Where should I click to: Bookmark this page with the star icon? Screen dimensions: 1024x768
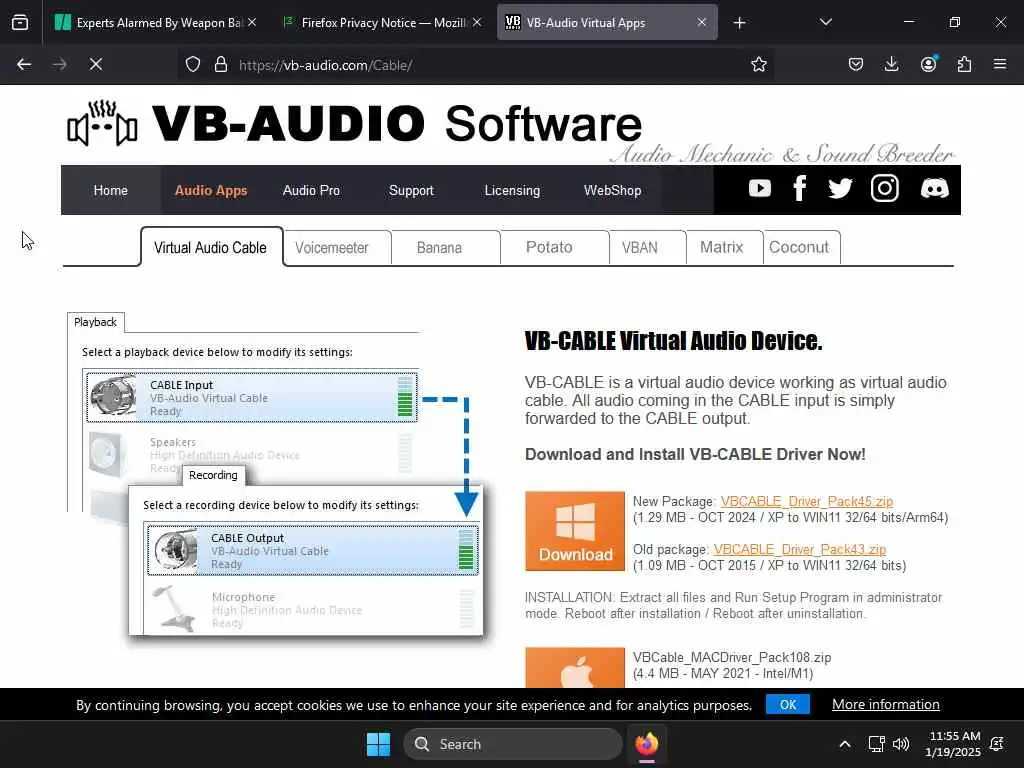[x=758, y=65]
